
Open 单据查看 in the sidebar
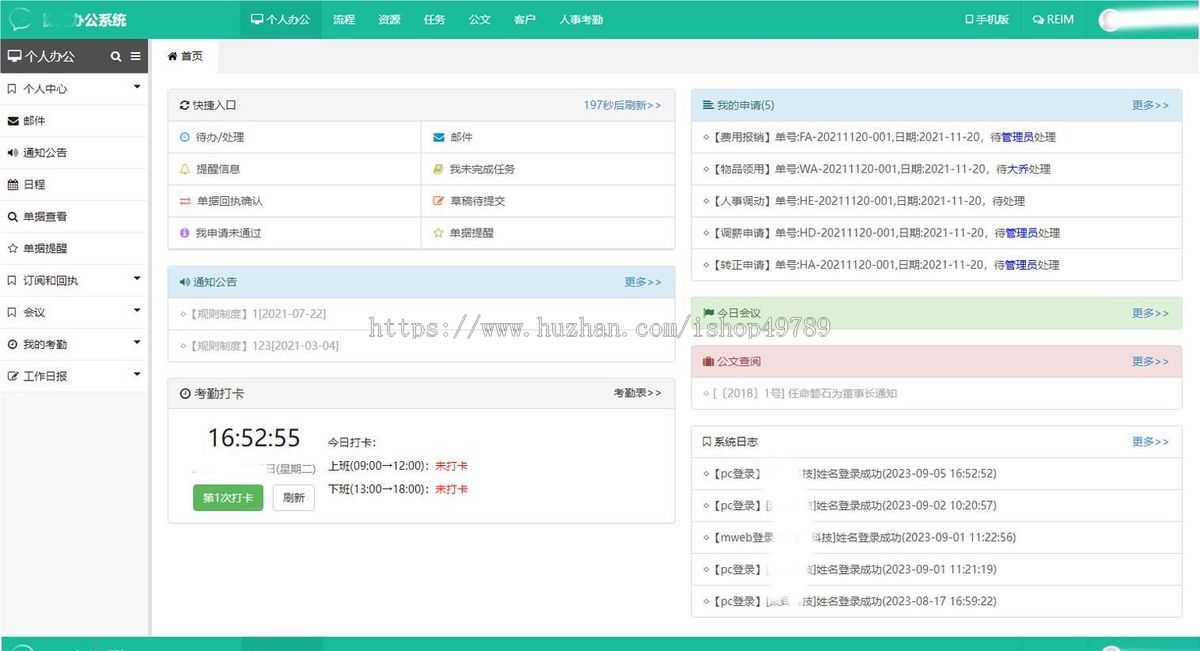75,217
